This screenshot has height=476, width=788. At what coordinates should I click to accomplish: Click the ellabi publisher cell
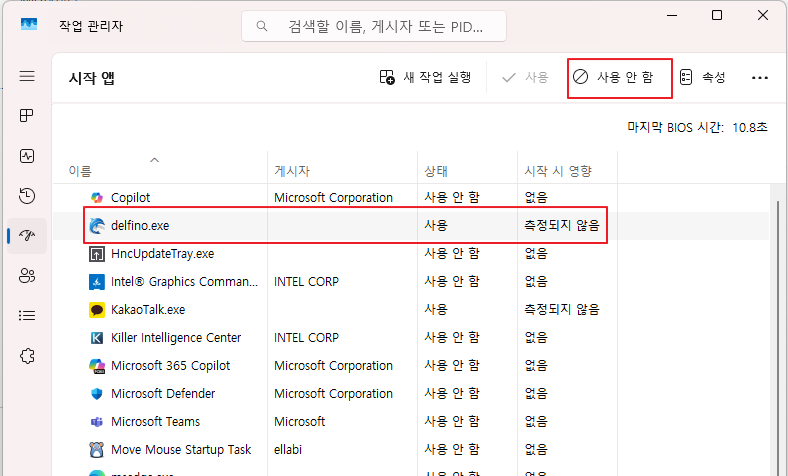(288, 449)
